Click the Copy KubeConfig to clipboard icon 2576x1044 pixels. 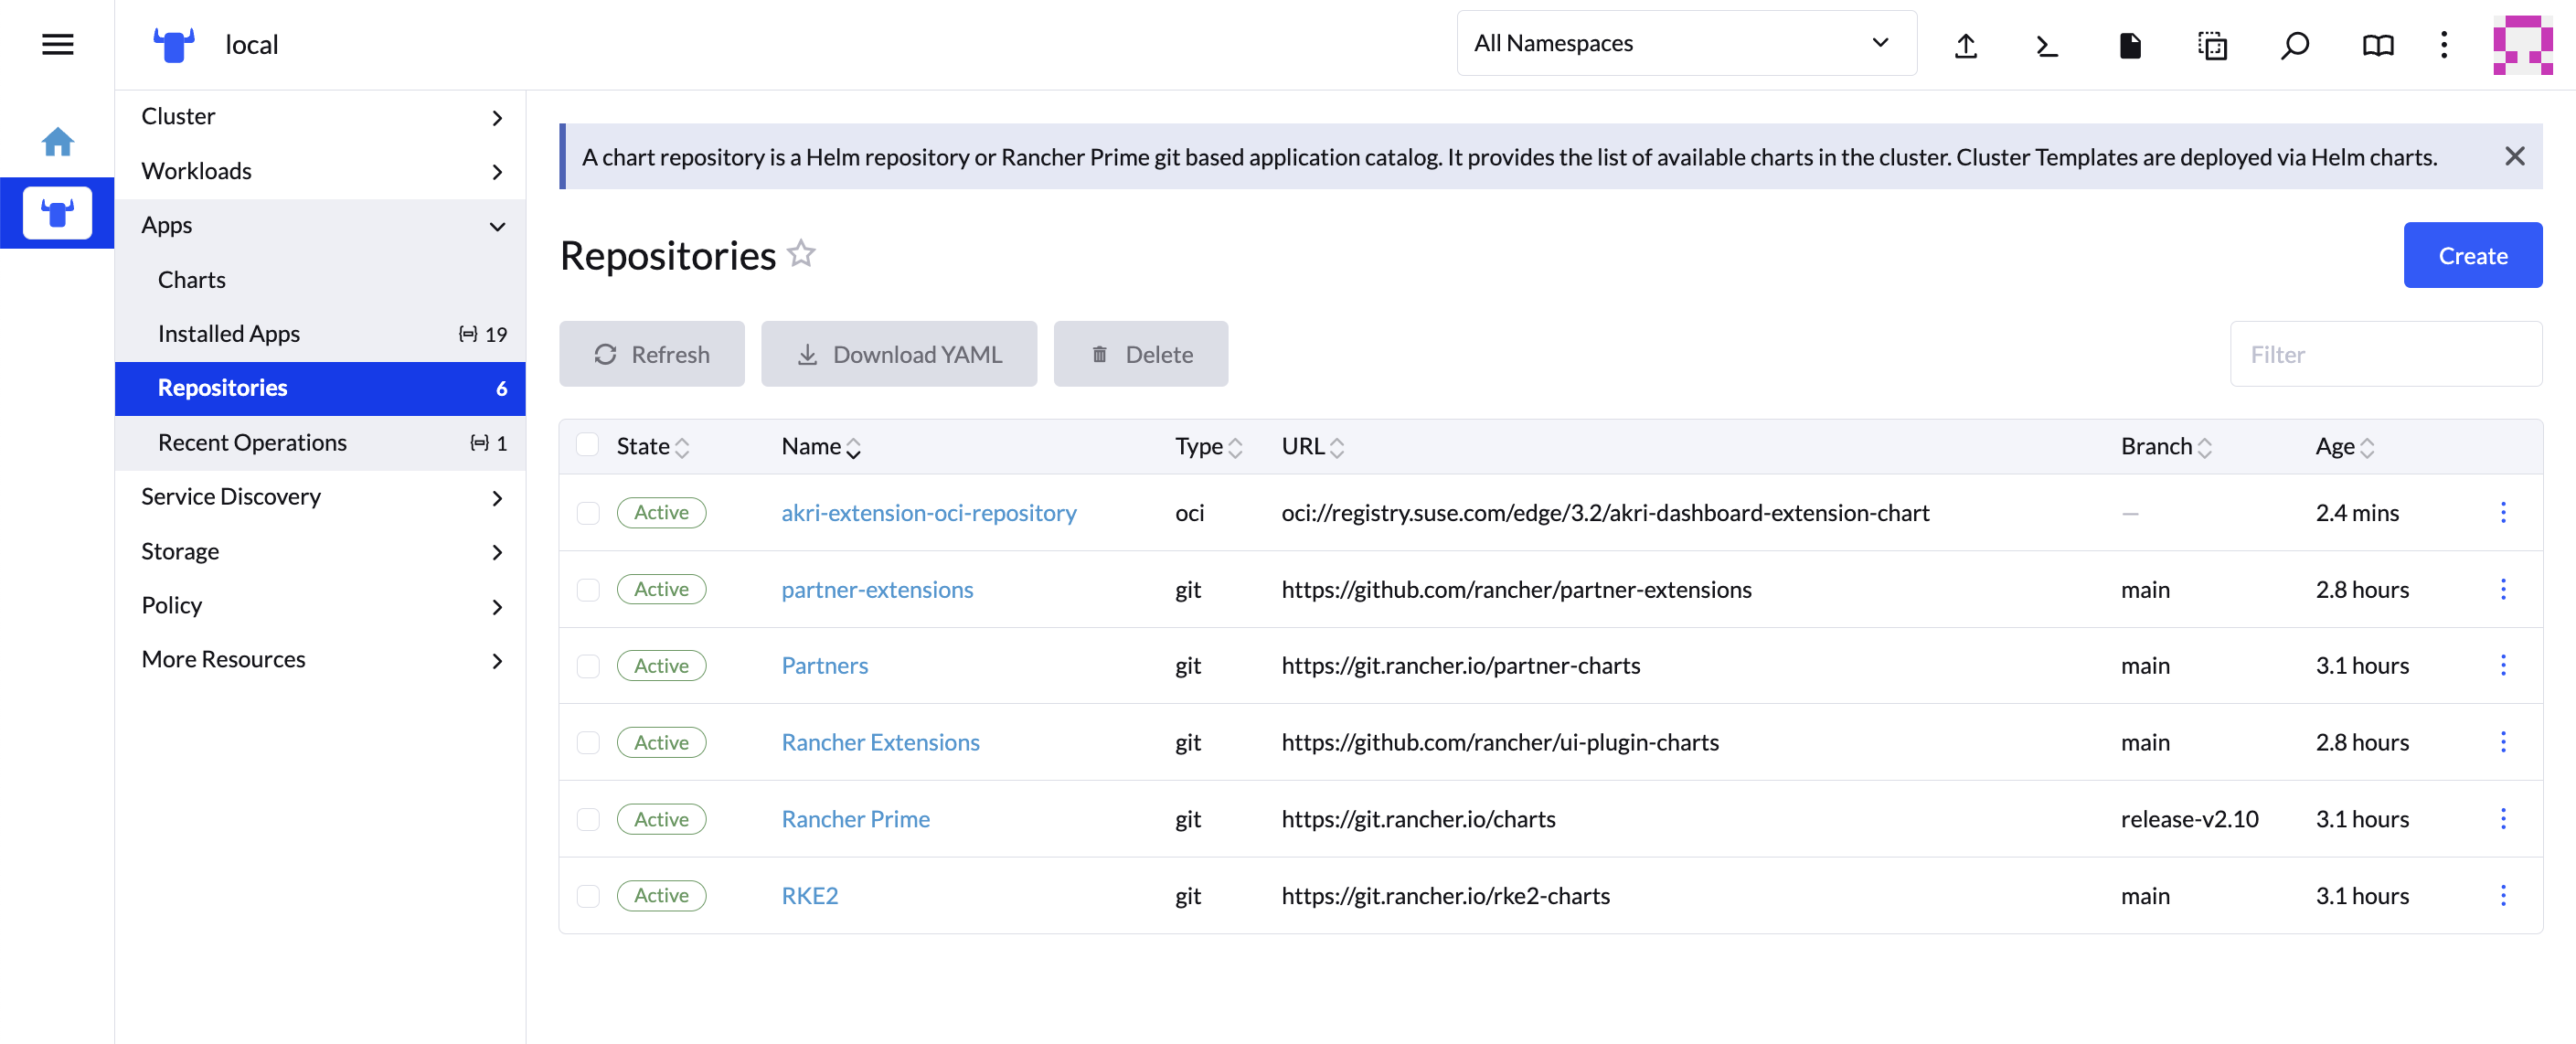point(2211,45)
